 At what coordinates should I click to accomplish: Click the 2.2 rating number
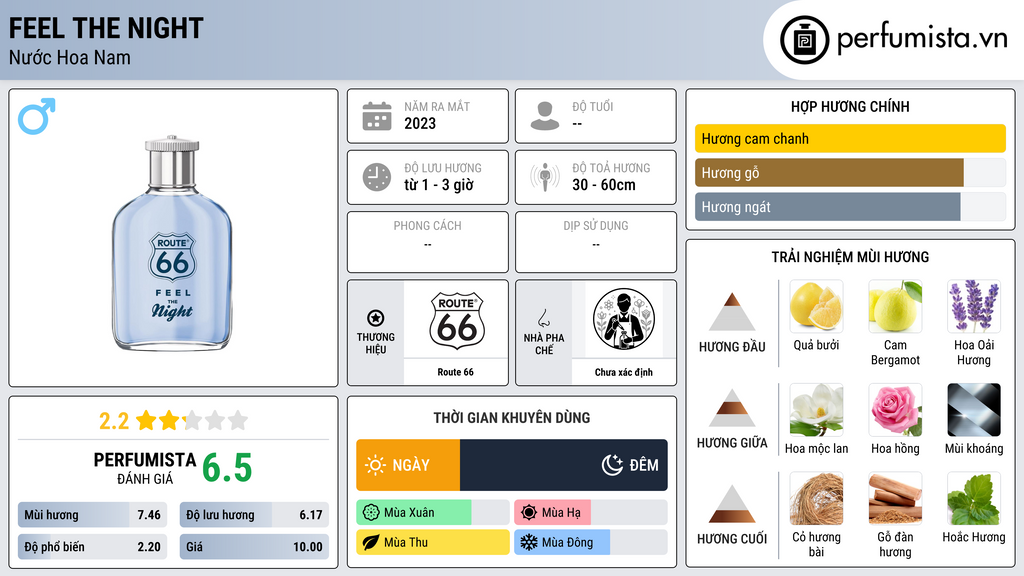point(114,421)
